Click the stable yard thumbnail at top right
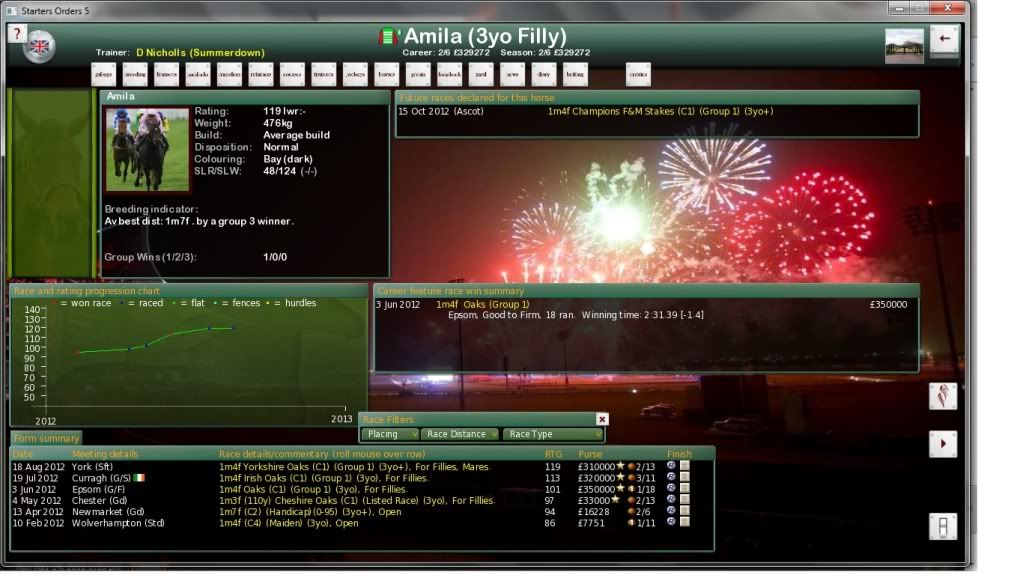The height and width of the screenshot is (575, 1023). (x=904, y=46)
